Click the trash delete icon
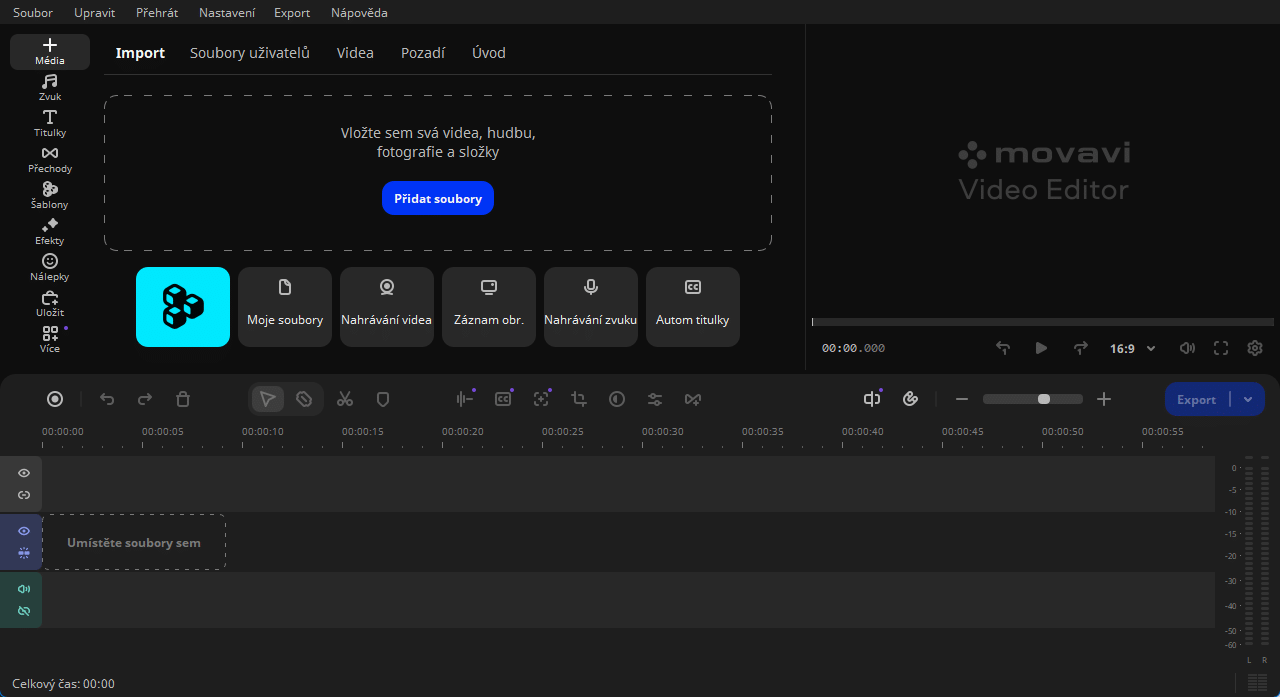This screenshot has width=1280, height=697. (183, 399)
